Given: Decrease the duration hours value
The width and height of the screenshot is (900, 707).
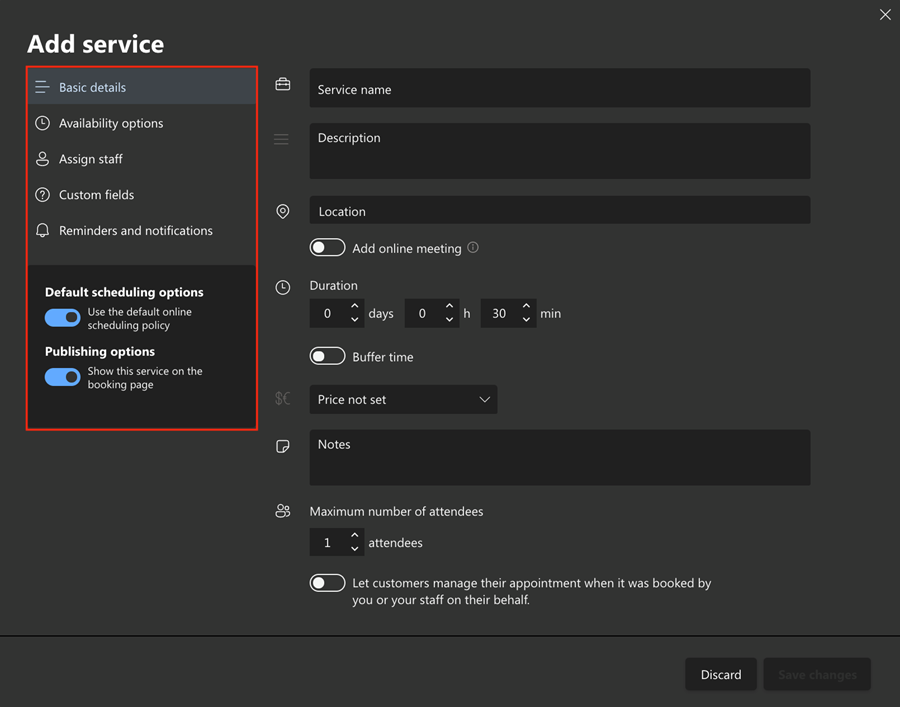Looking at the screenshot, I should (x=449, y=320).
